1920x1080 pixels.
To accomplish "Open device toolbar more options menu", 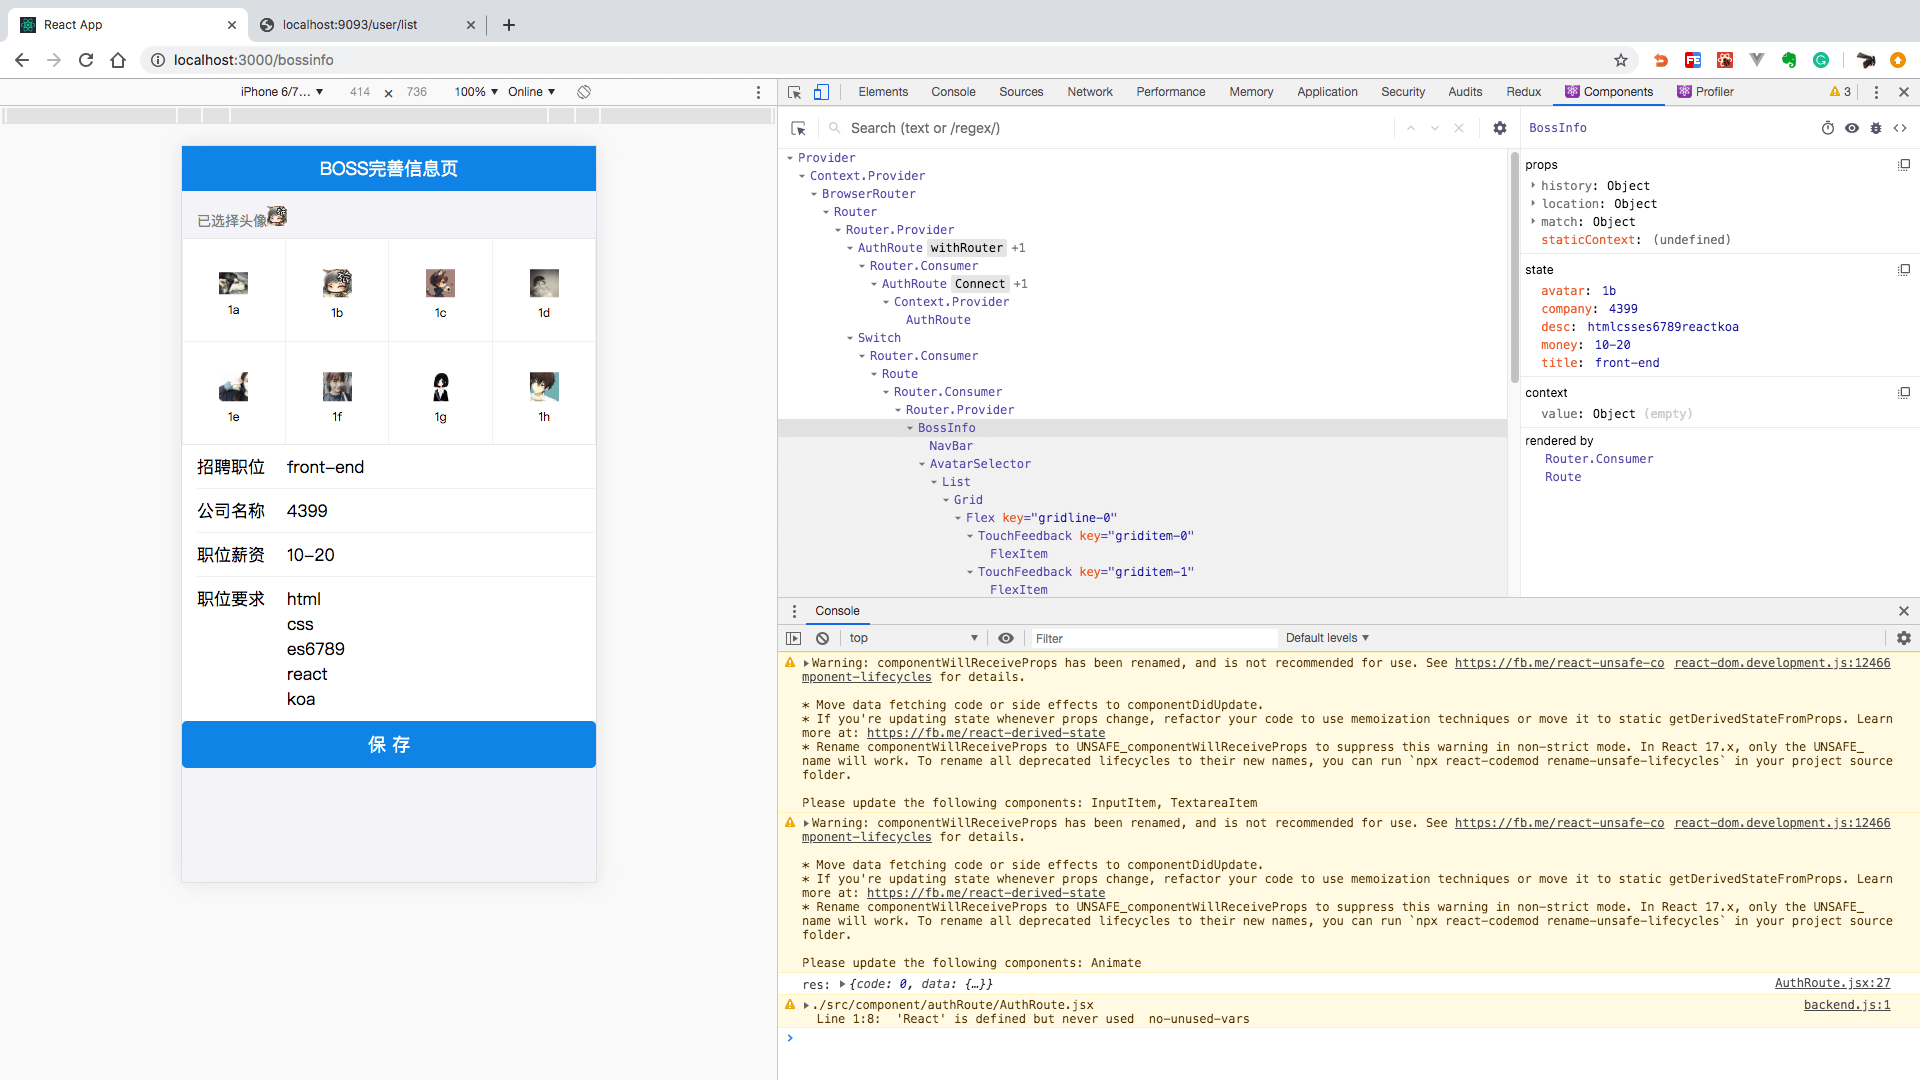I will click(x=758, y=92).
